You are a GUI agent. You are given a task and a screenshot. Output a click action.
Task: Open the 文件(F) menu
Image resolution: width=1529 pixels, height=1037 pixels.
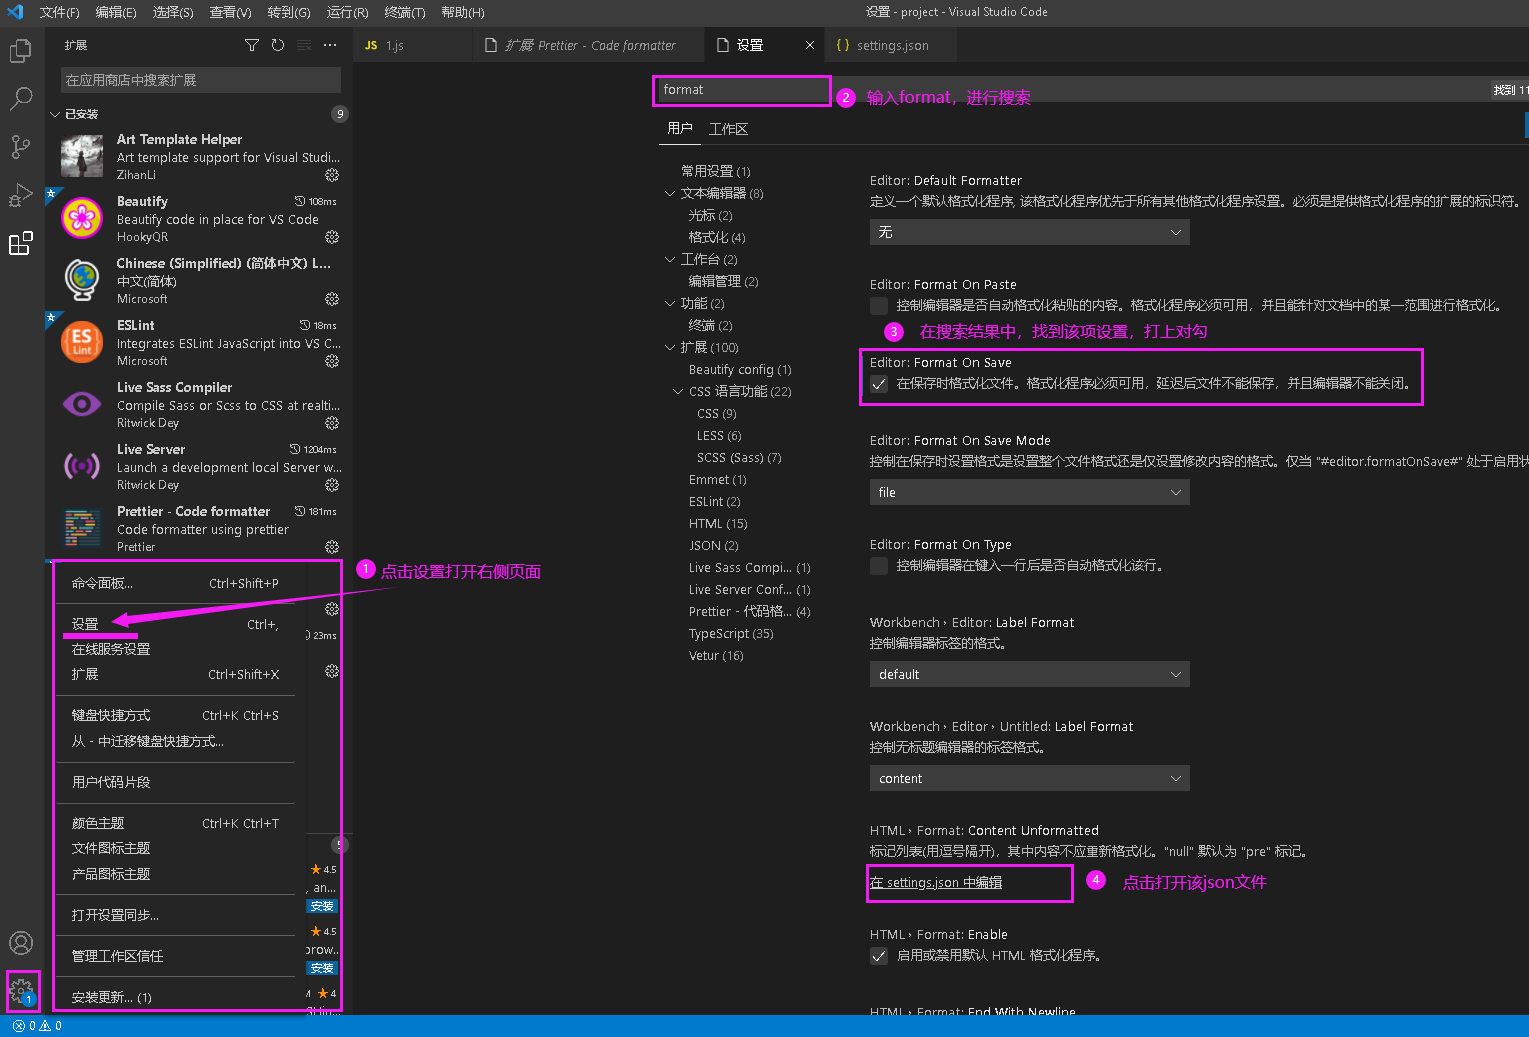(x=59, y=12)
